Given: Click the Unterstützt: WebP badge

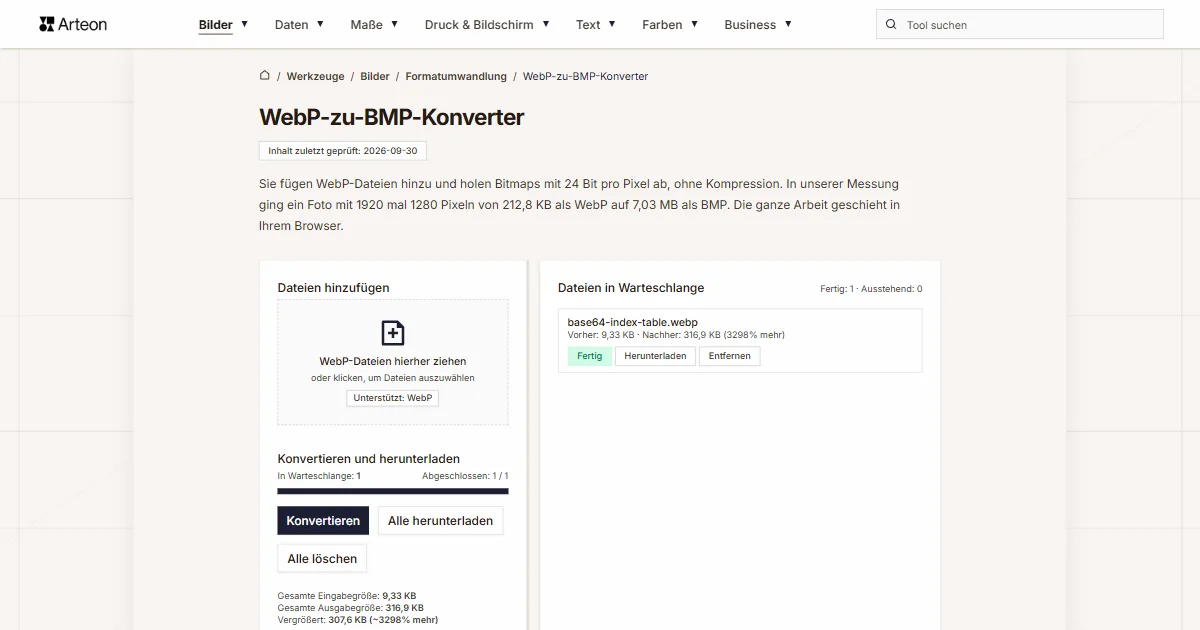Looking at the screenshot, I should 393,398.
